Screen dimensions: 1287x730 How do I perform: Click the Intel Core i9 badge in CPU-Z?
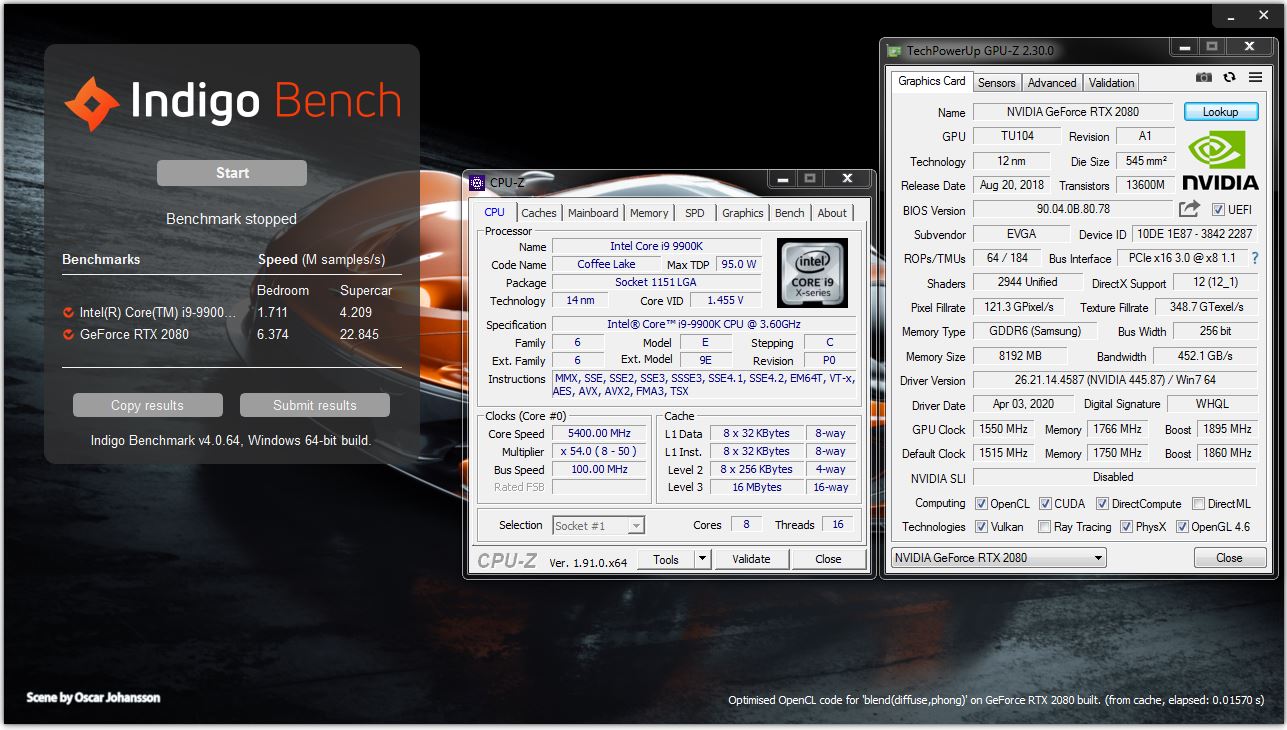pyautogui.click(x=812, y=272)
